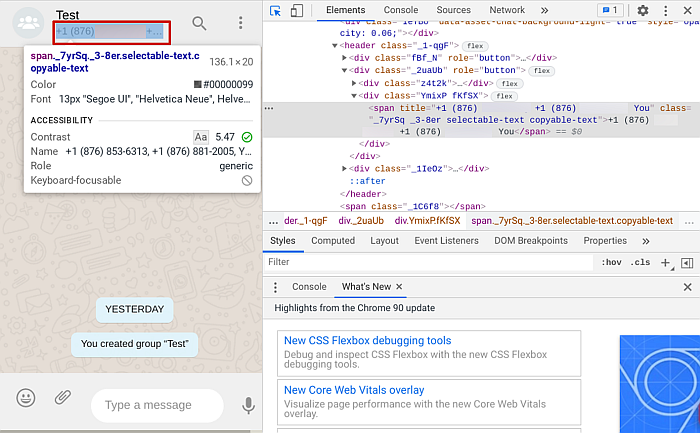Click the Test group avatar
Image resolution: width=700 pixels, height=433 pixels.
tap(29, 23)
